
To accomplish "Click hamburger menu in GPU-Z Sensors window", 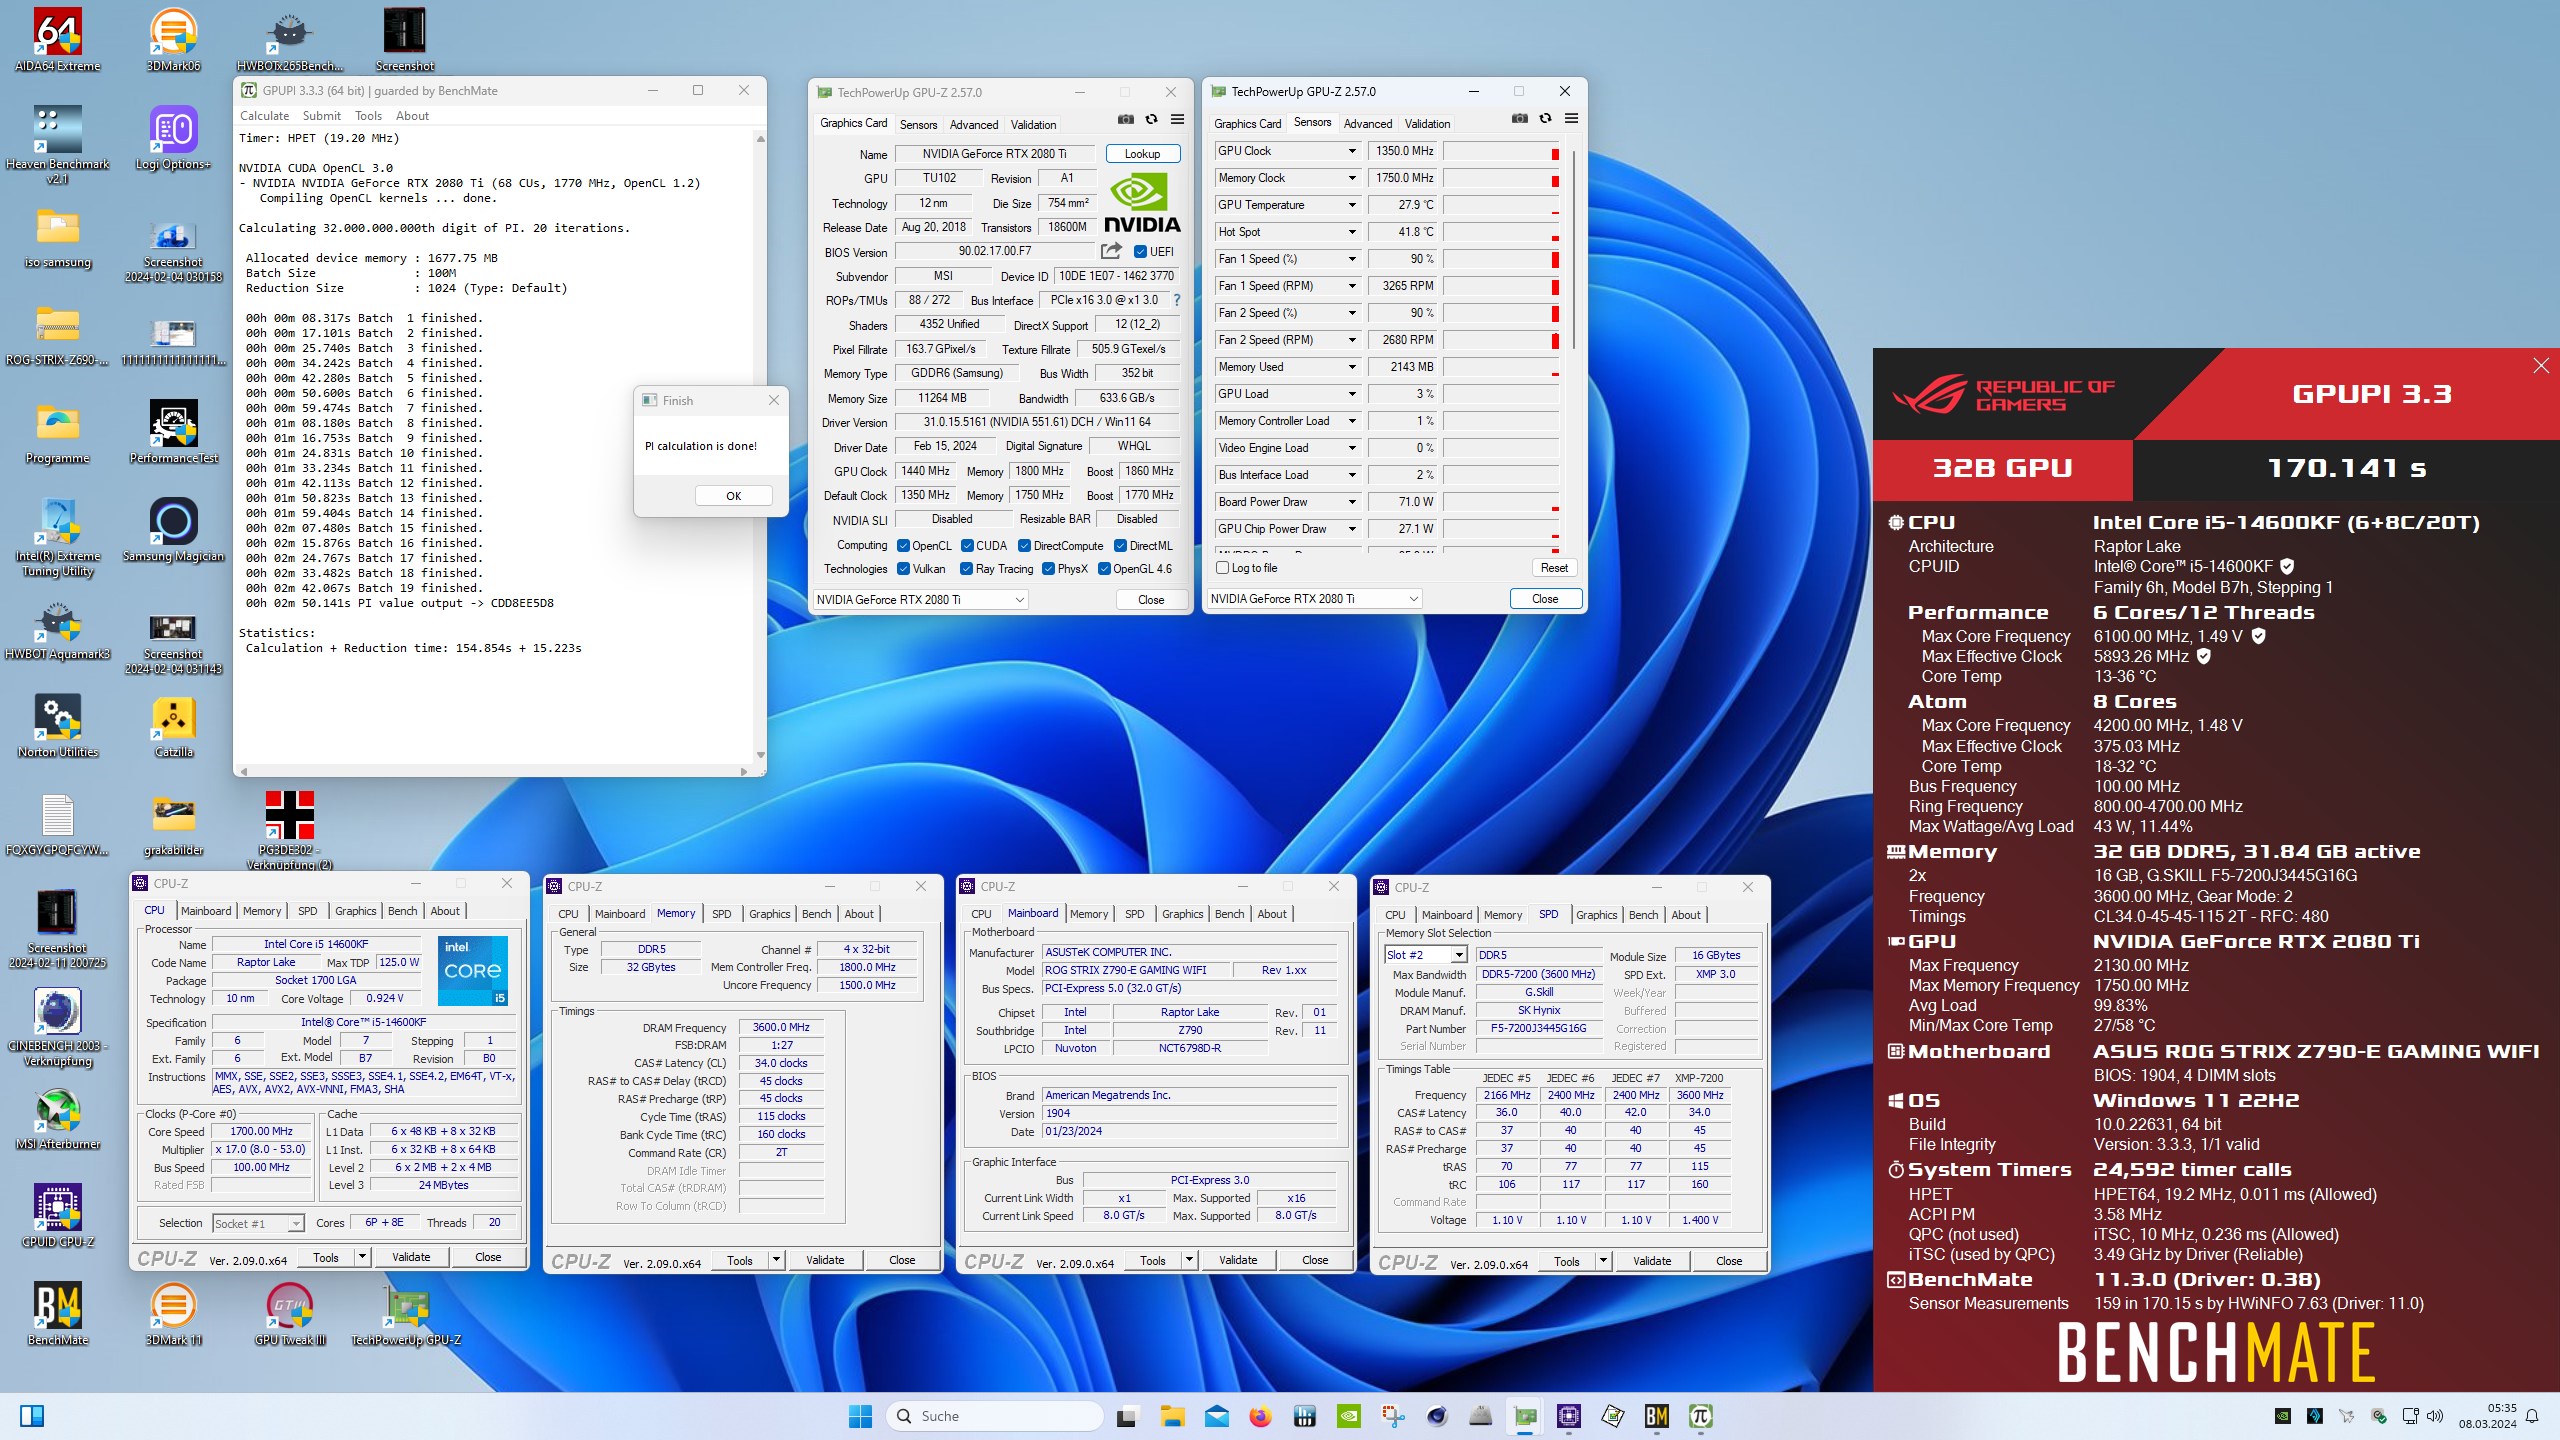I will [x=1571, y=118].
